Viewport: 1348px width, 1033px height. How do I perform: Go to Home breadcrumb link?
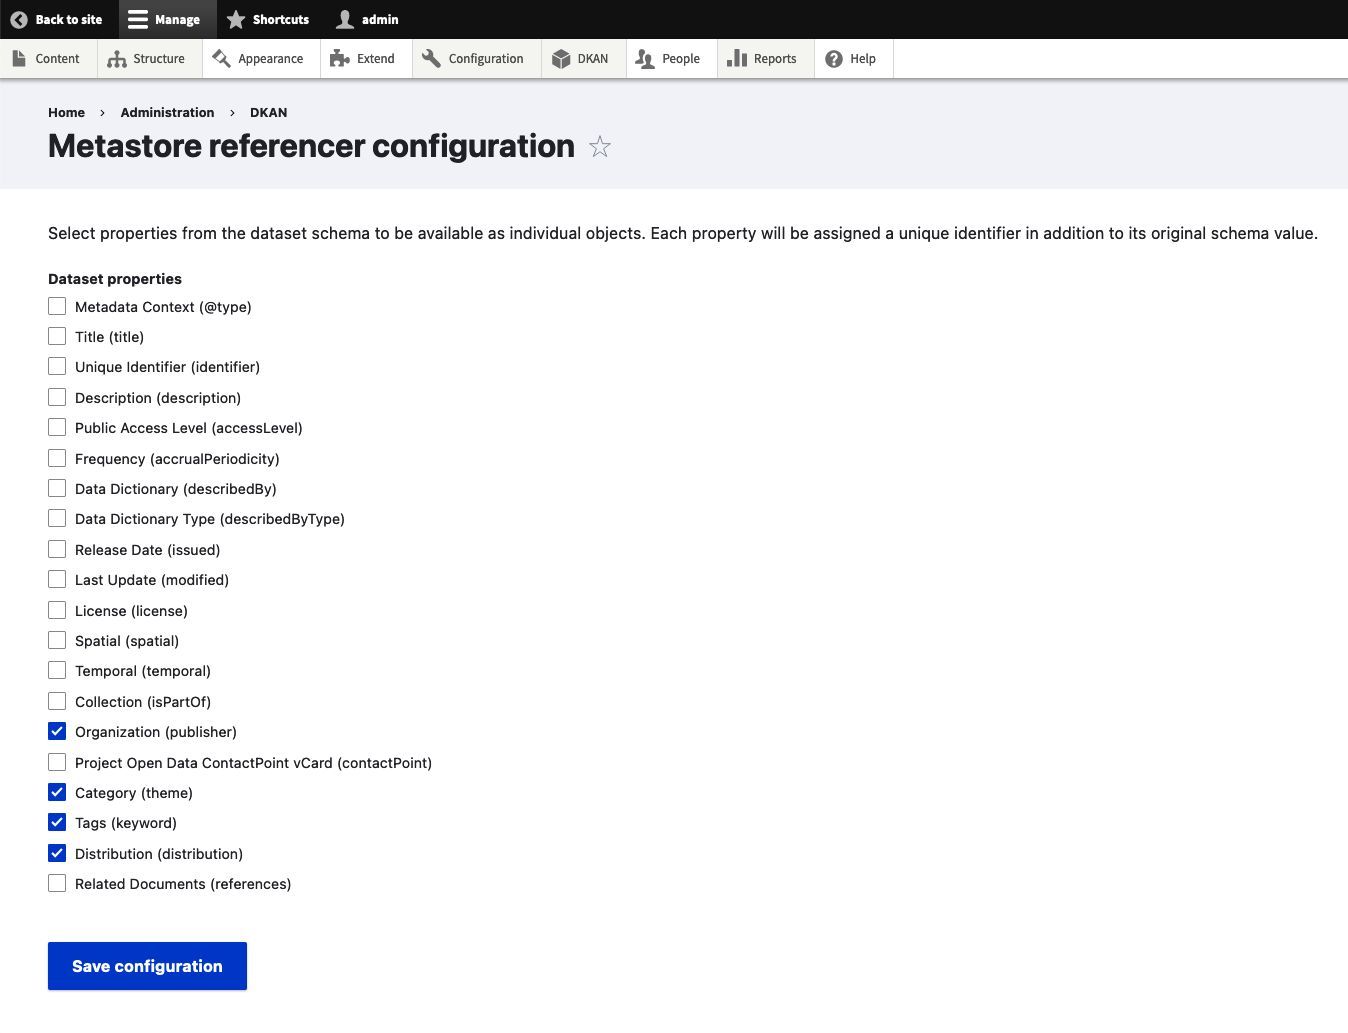click(x=66, y=113)
